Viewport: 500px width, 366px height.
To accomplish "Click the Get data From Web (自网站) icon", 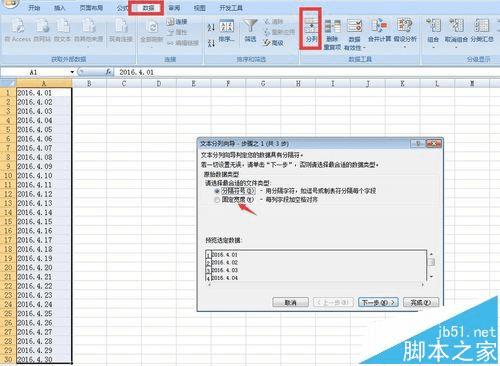I will click(x=42, y=26).
